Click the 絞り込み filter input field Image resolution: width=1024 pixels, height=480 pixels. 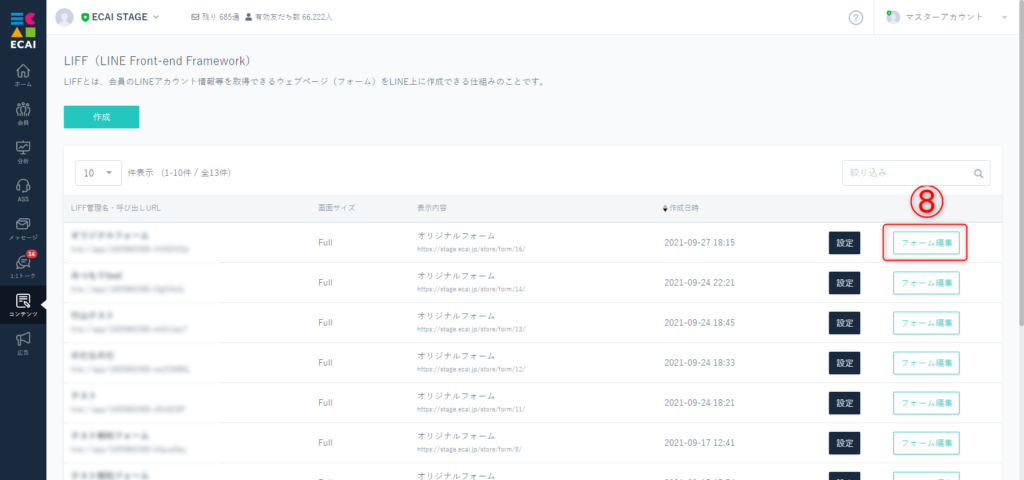916,173
